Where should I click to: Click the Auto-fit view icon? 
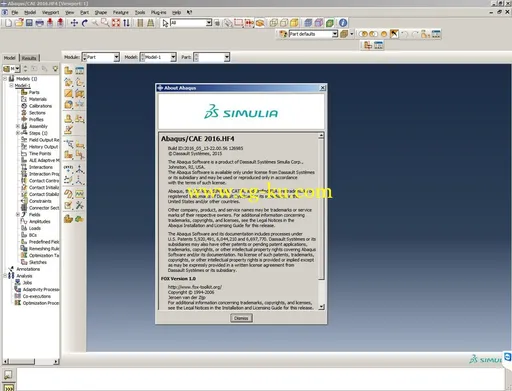pos(116,23)
